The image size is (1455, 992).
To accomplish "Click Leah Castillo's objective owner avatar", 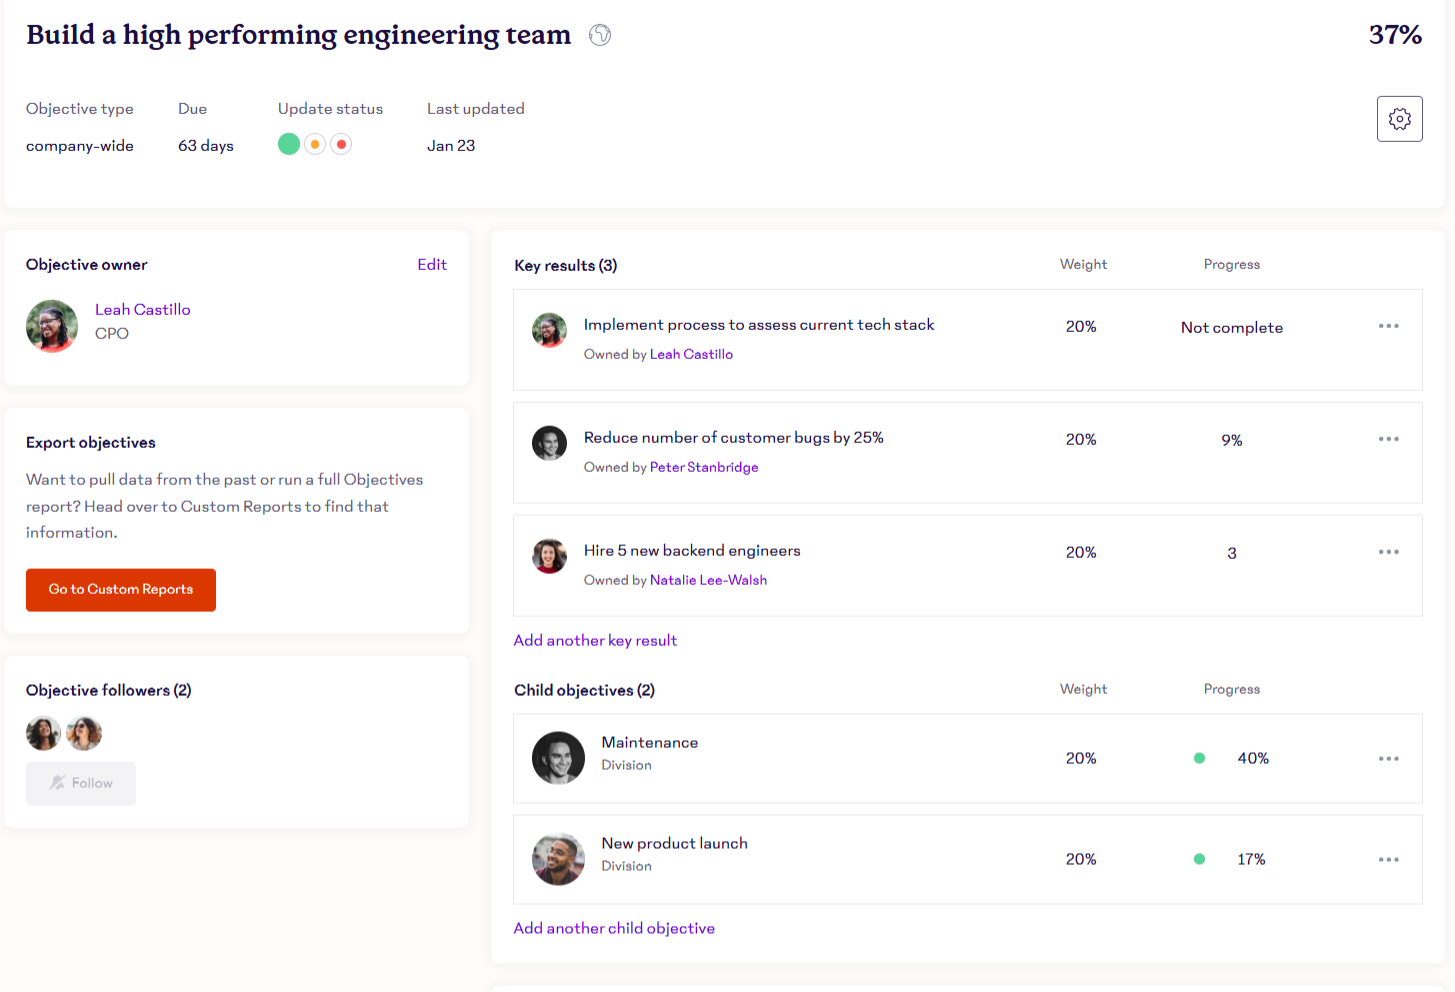I will (52, 326).
